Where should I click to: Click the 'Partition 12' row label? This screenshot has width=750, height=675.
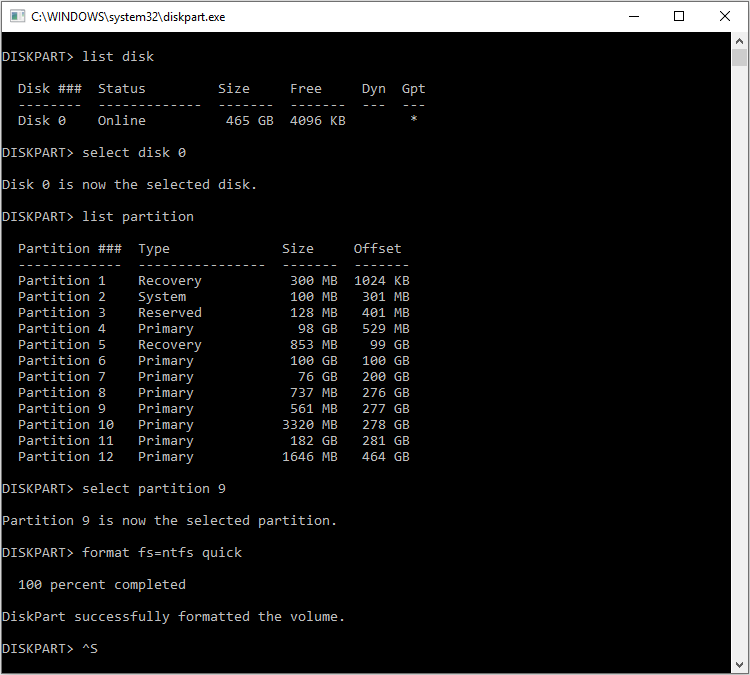(66, 457)
